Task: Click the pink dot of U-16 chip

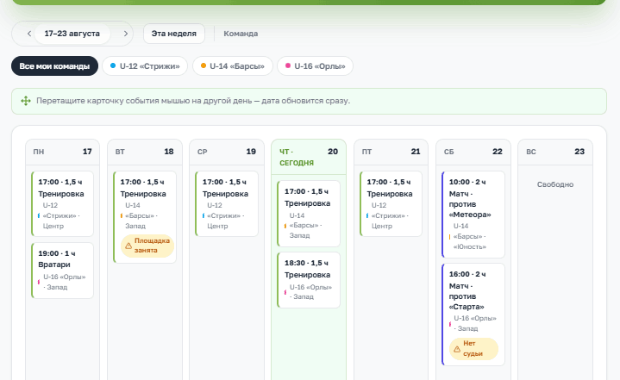Action: tap(288, 66)
